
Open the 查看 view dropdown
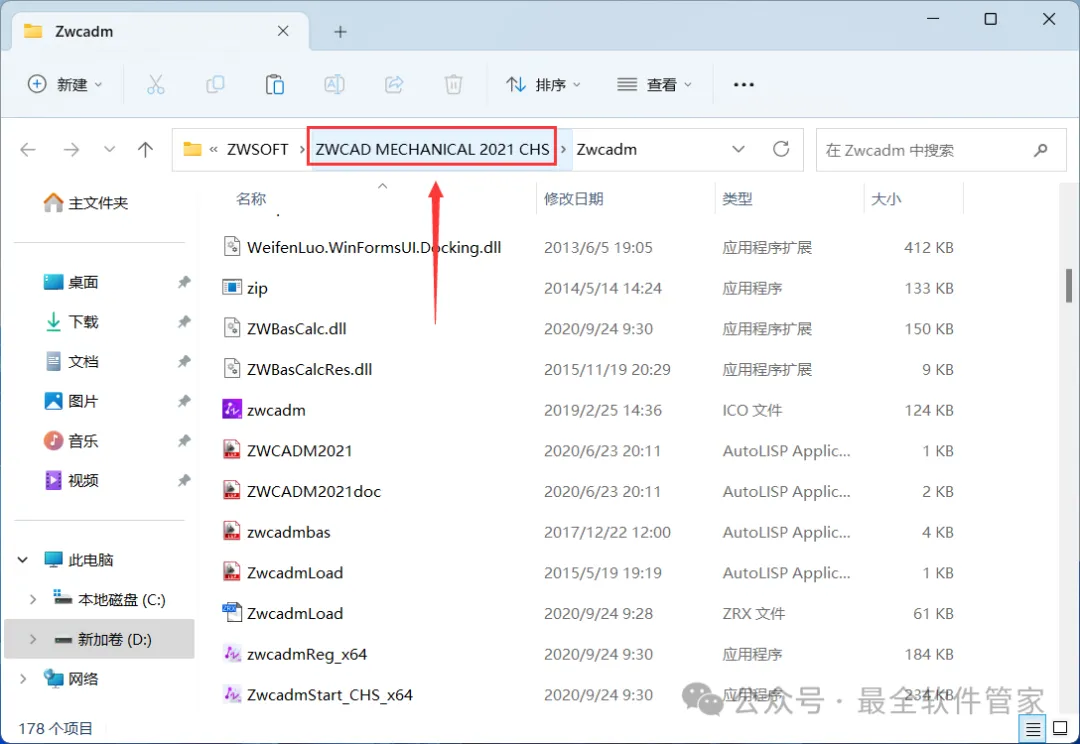click(654, 85)
